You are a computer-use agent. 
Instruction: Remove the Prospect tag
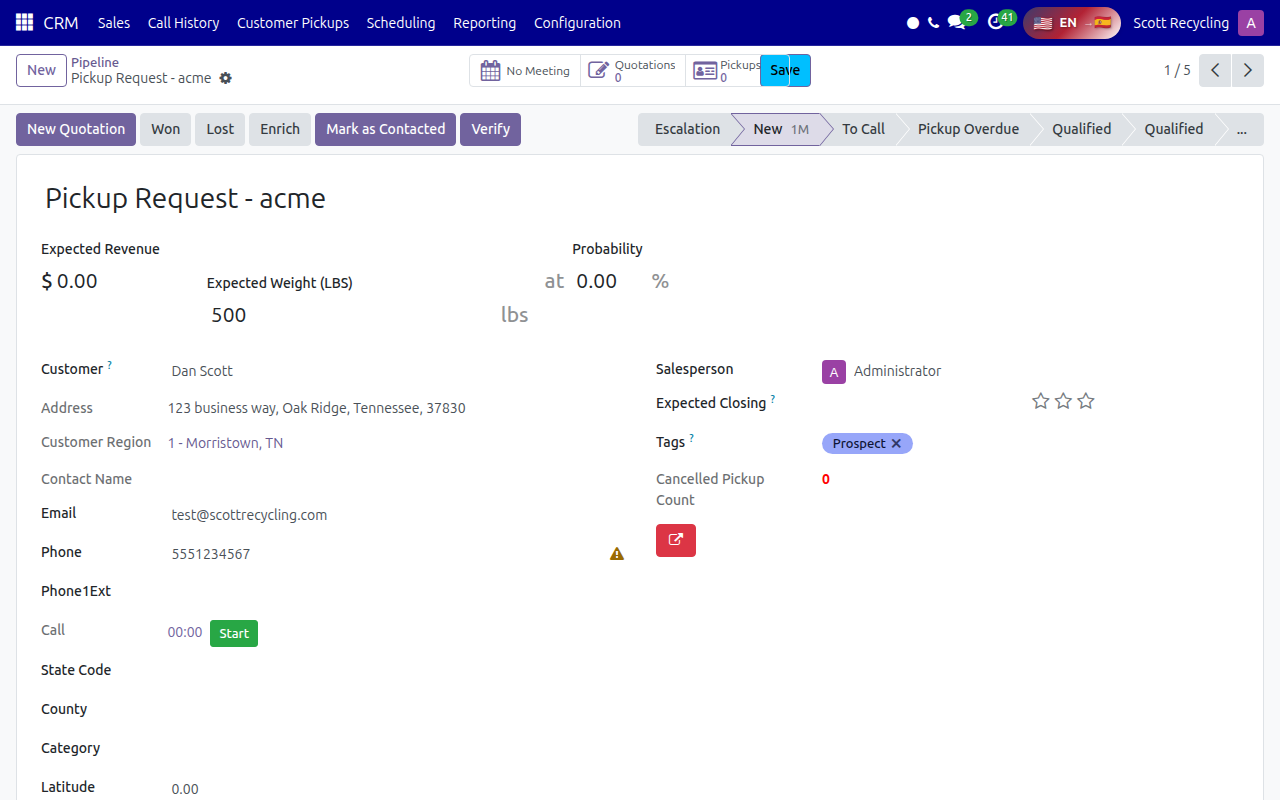[x=896, y=443]
